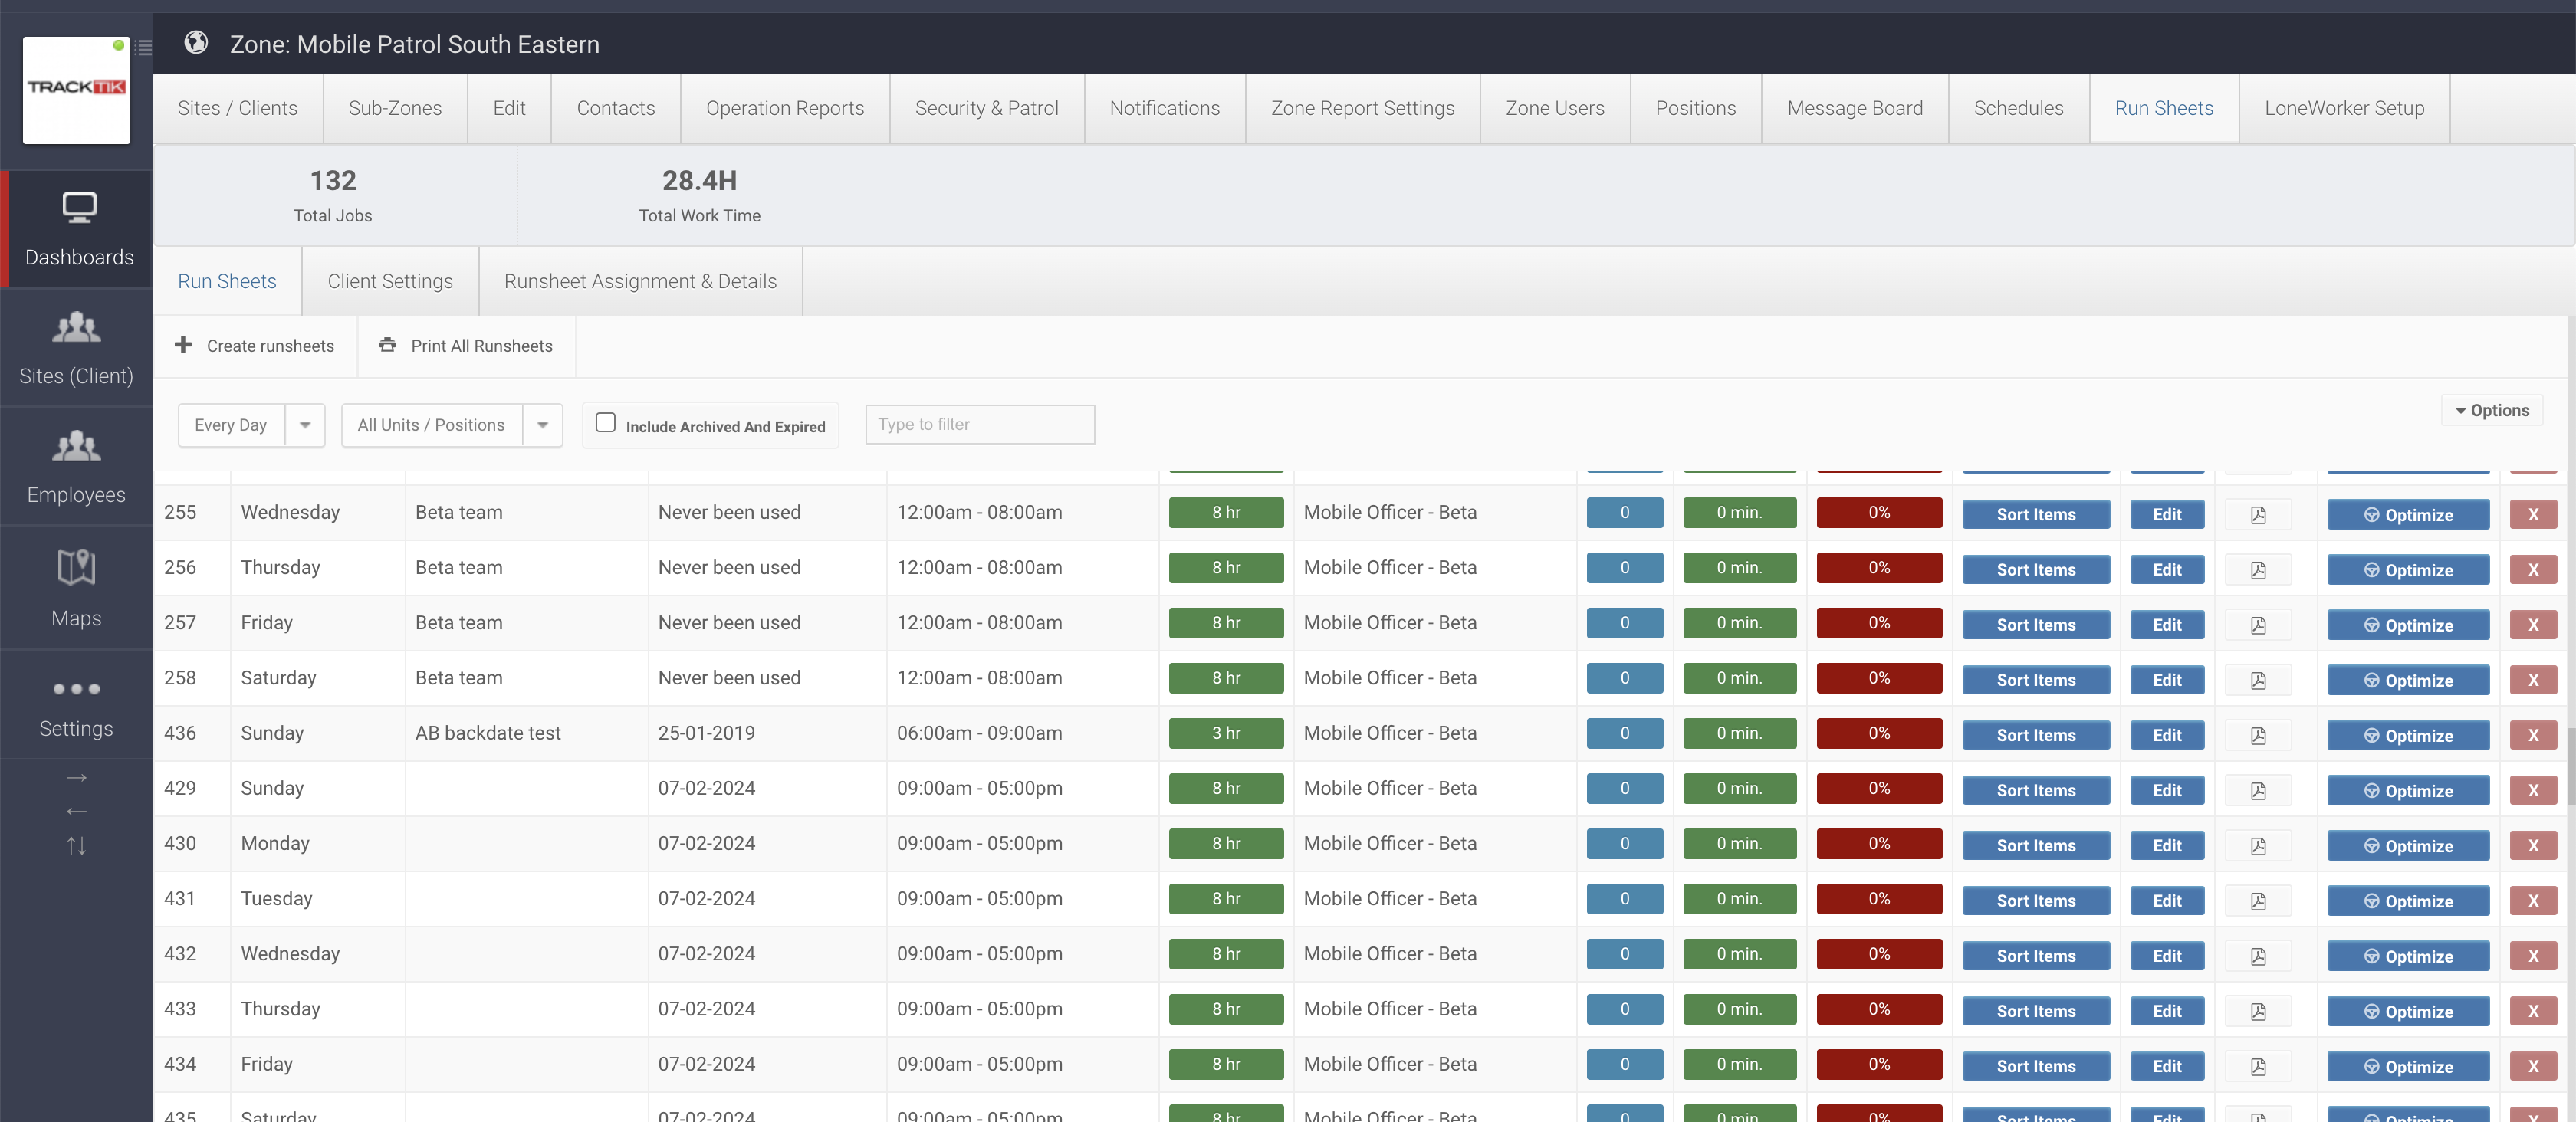Click the Type to filter input field

point(979,424)
